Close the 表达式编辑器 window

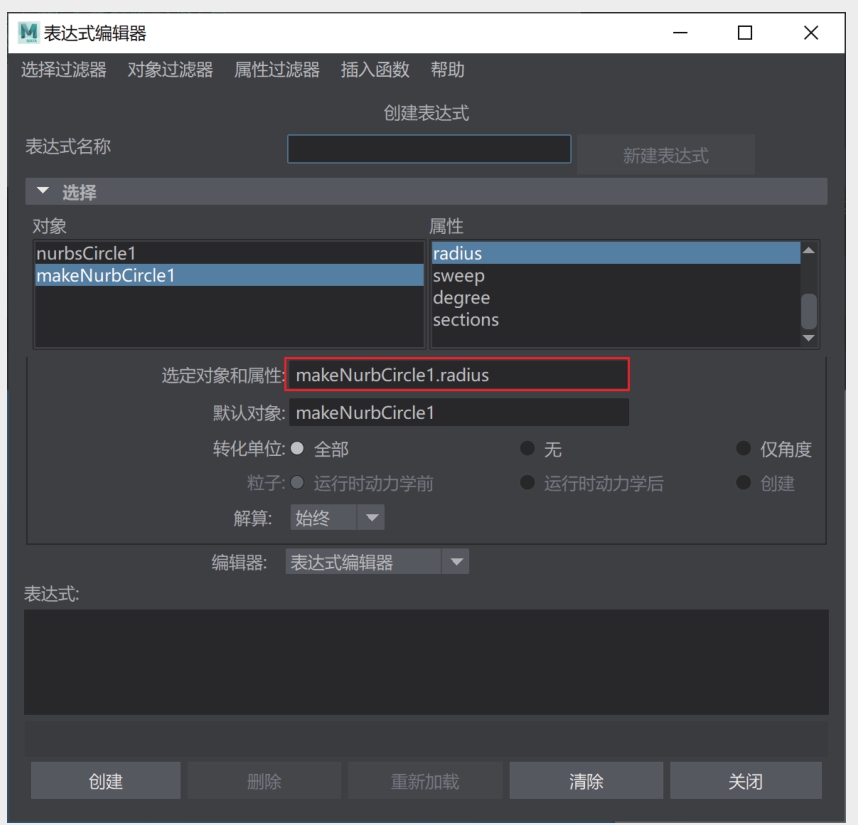[x=811, y=33]
